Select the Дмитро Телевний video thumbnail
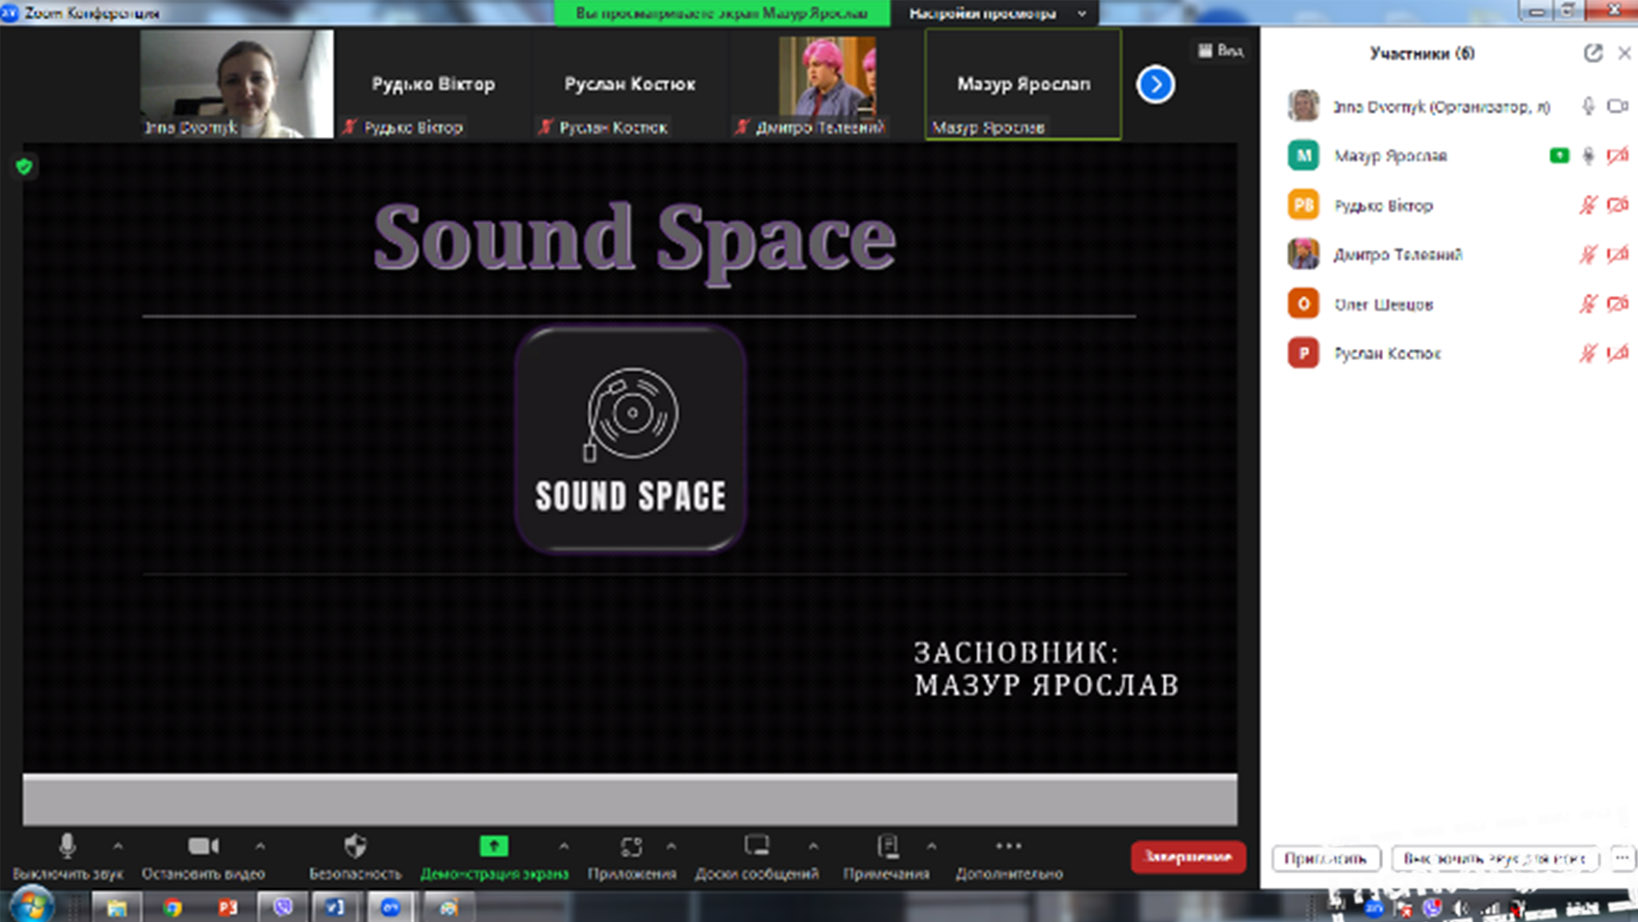This screenshot has width=1638, height=922. point(826,84)
